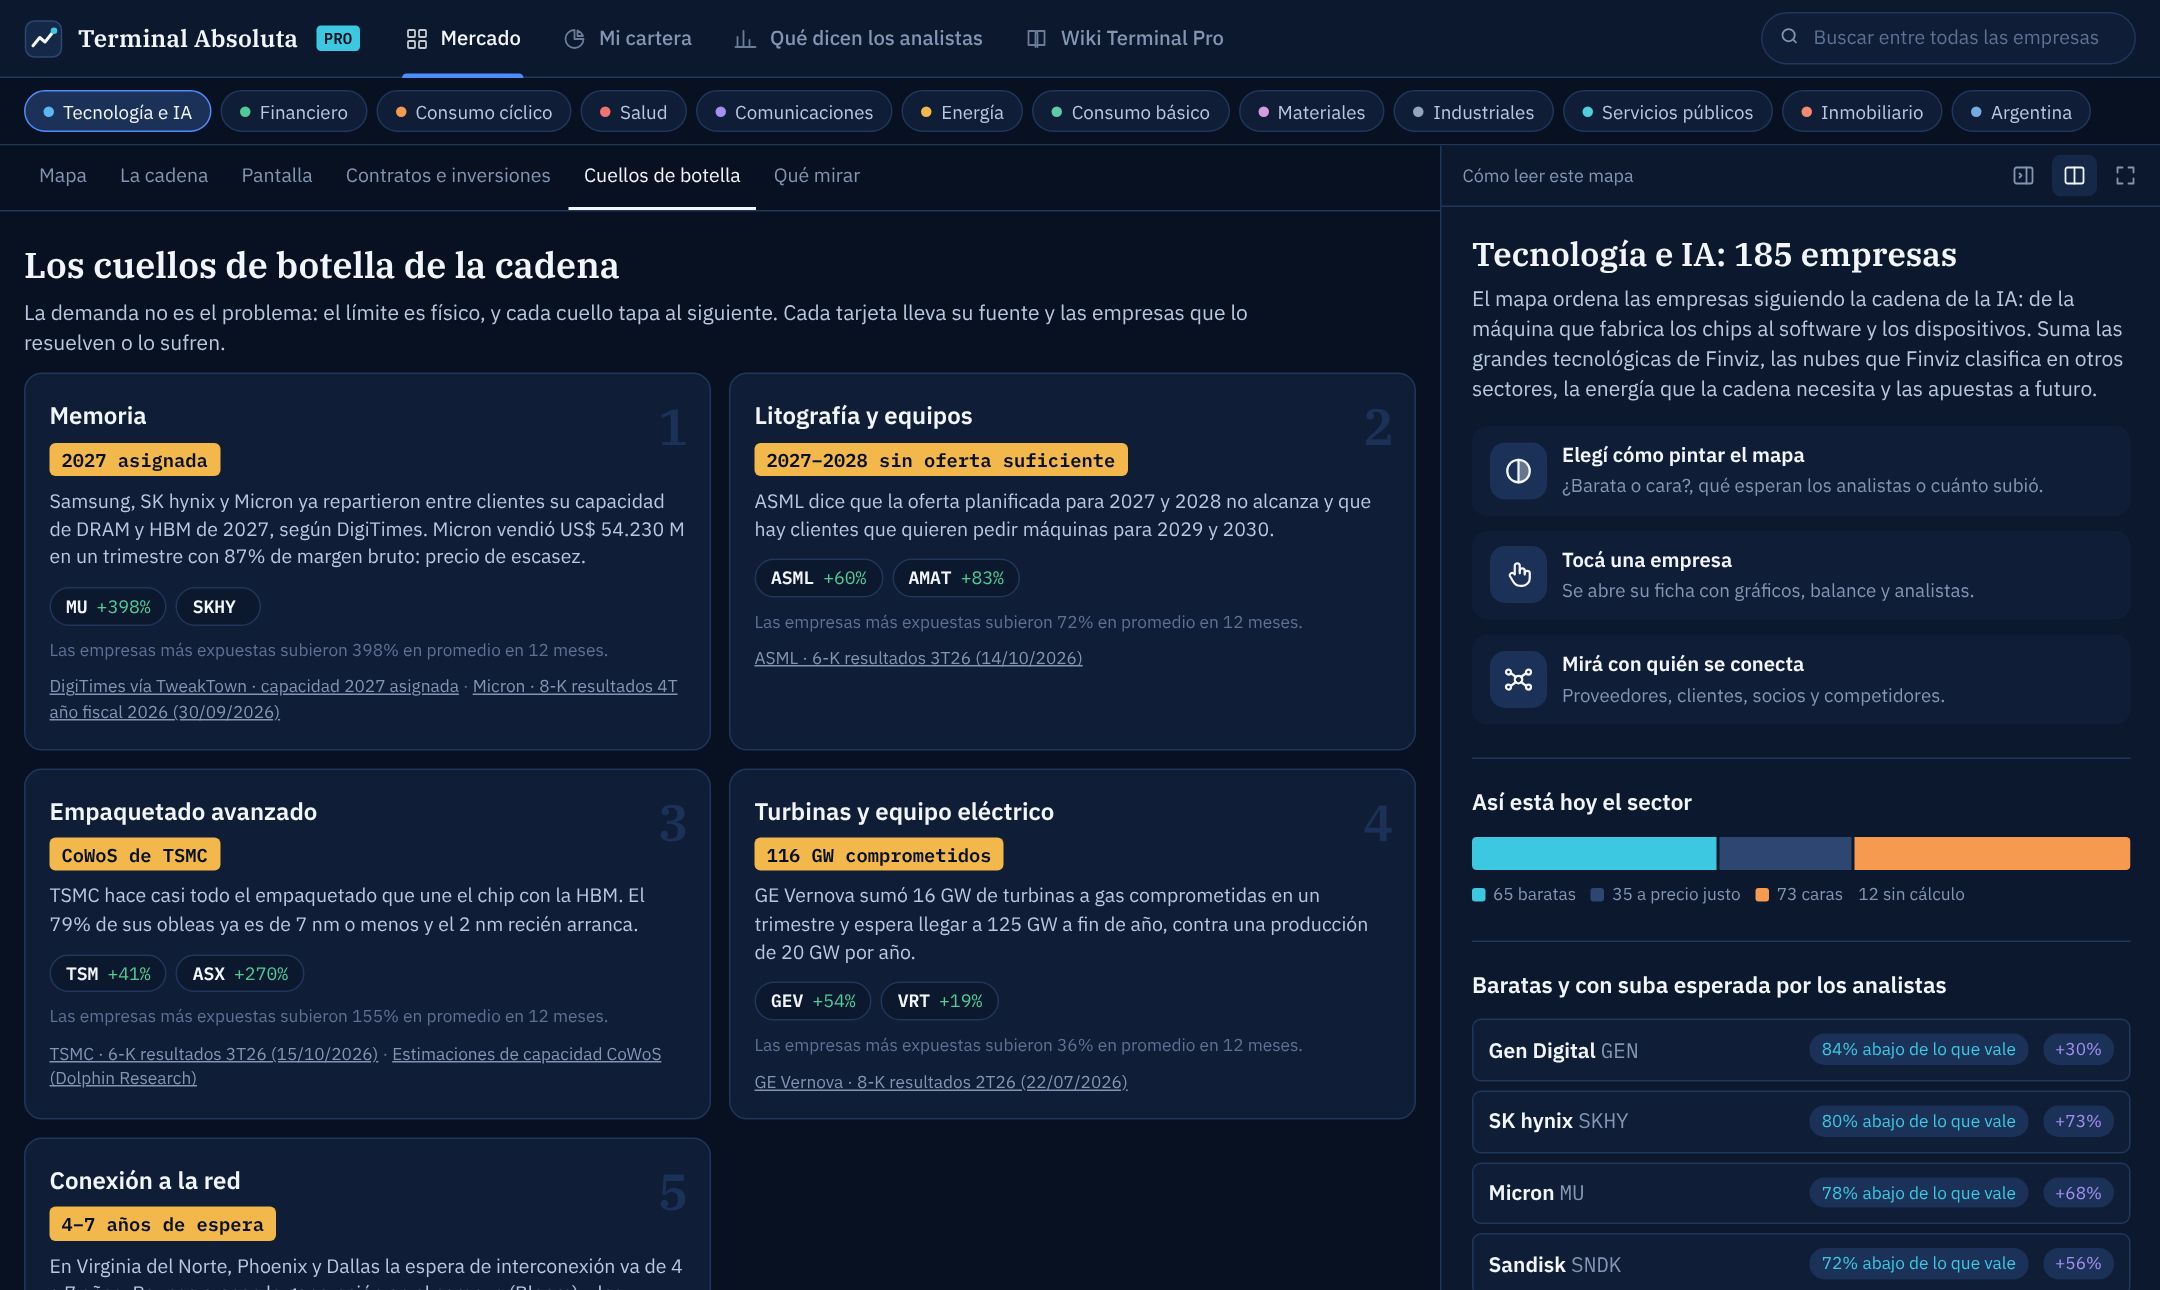The image size is (2160, 1290).
Task: Collapse the side panel icon
Action: (x=2023, y=175)
